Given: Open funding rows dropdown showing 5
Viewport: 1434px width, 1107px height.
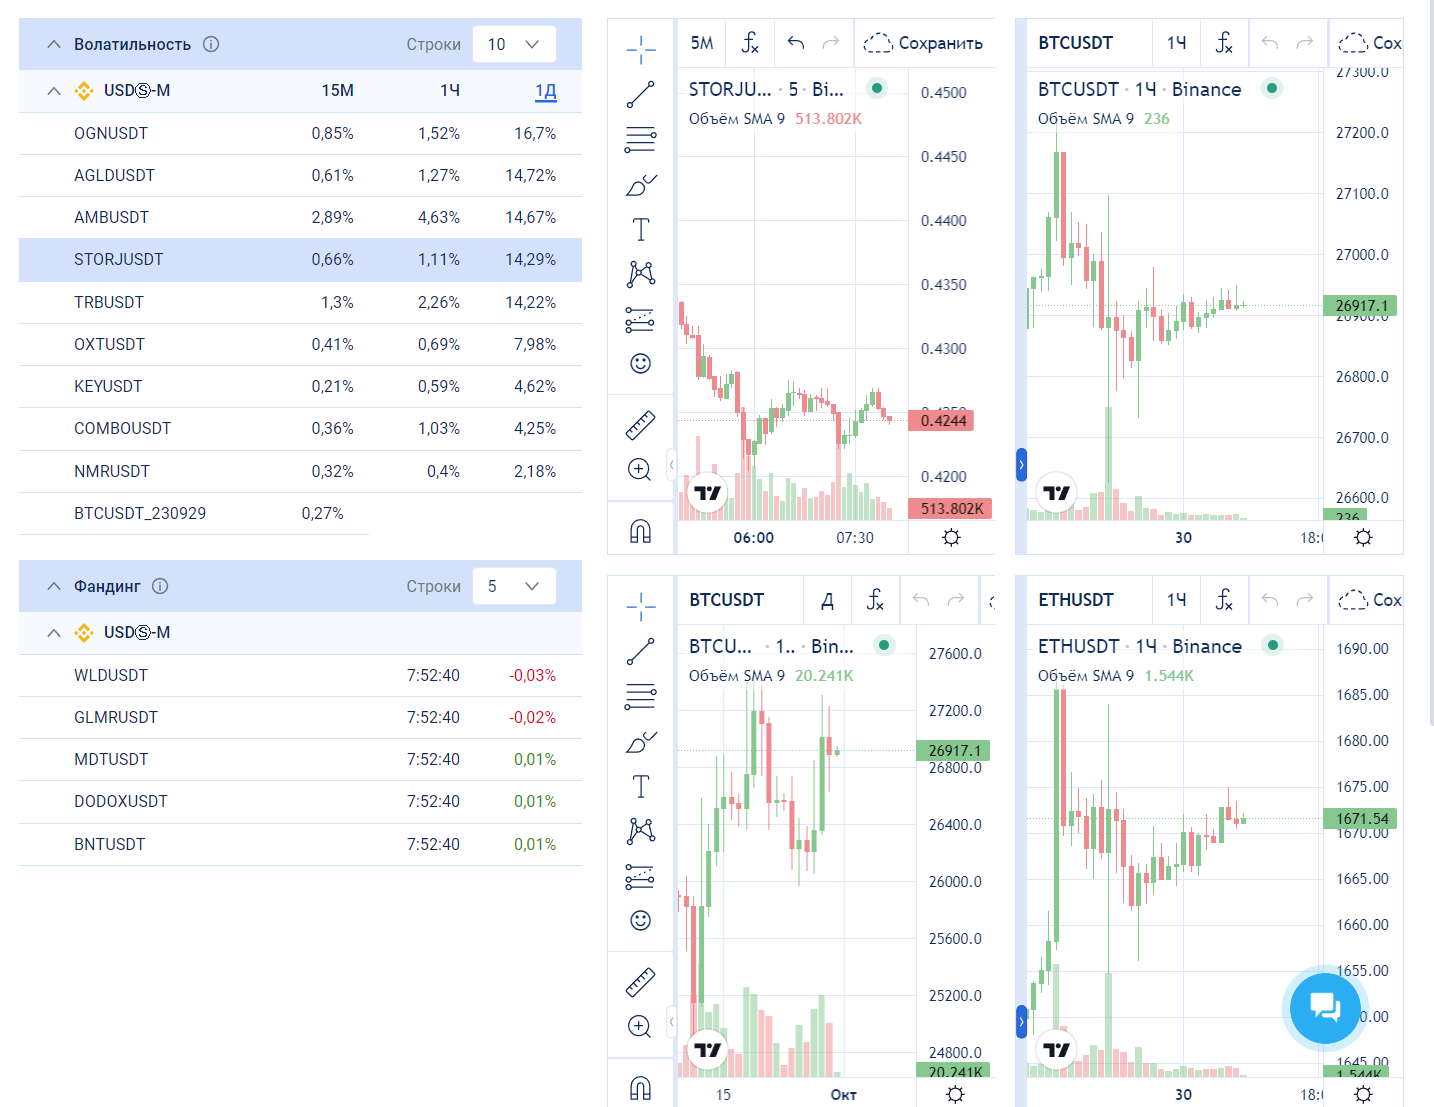Looking at the screenshot, I should (514, 586).
